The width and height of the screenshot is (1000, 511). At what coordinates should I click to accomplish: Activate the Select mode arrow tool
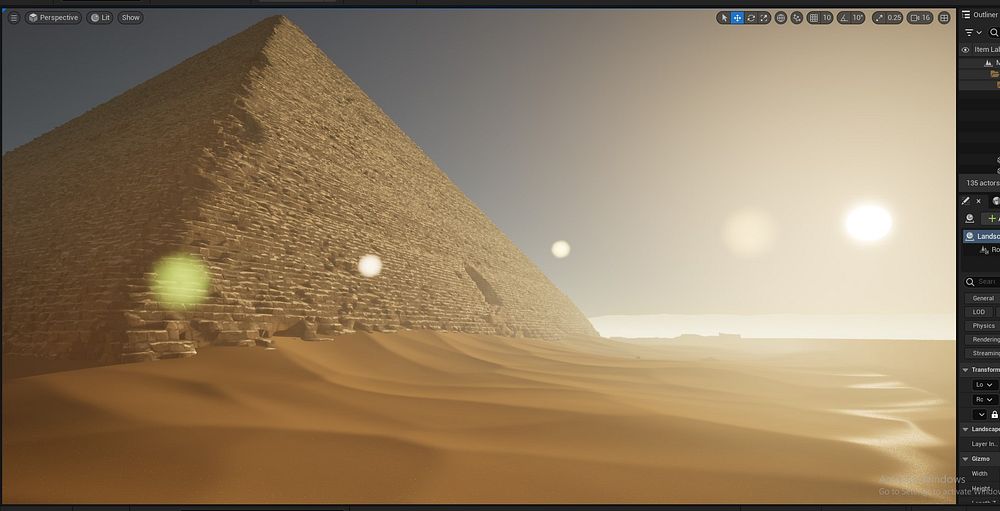point(723,18)
